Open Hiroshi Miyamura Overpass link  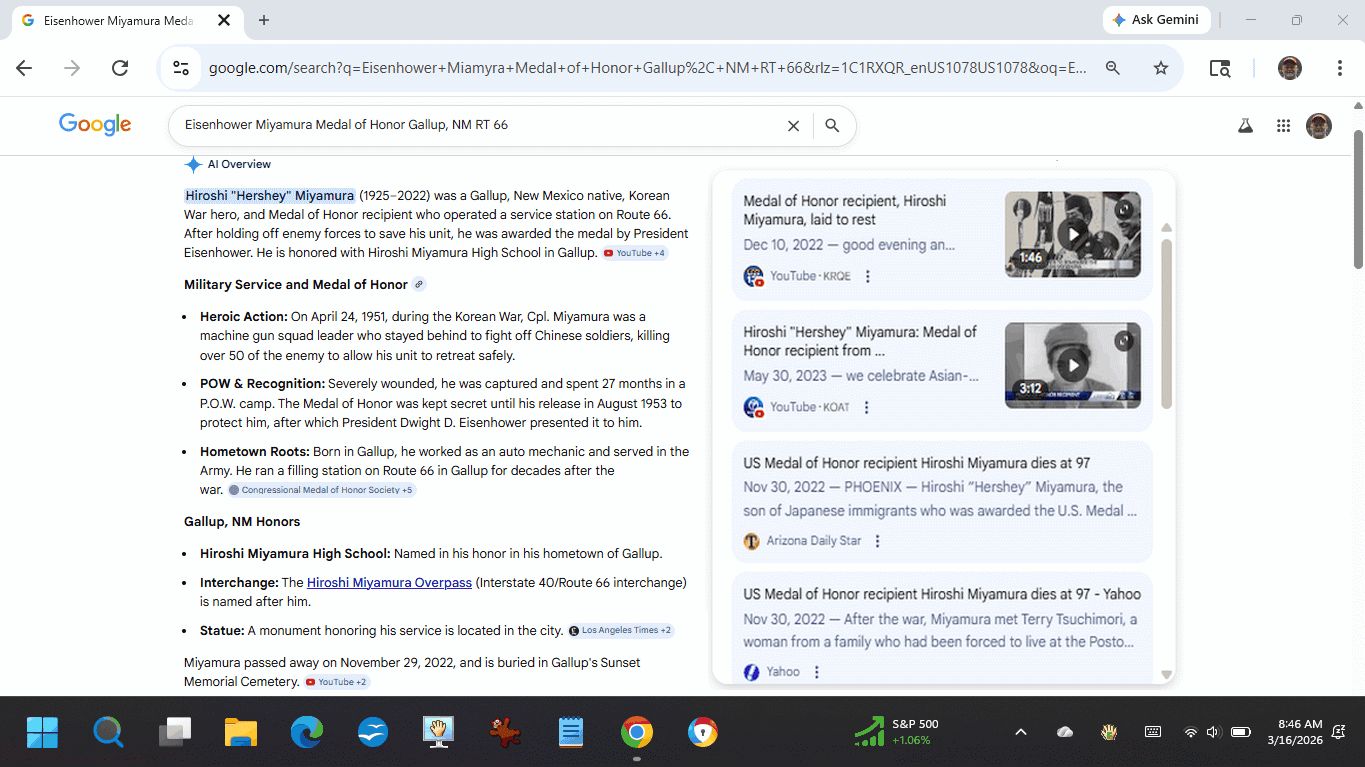[x=389, y=582]
